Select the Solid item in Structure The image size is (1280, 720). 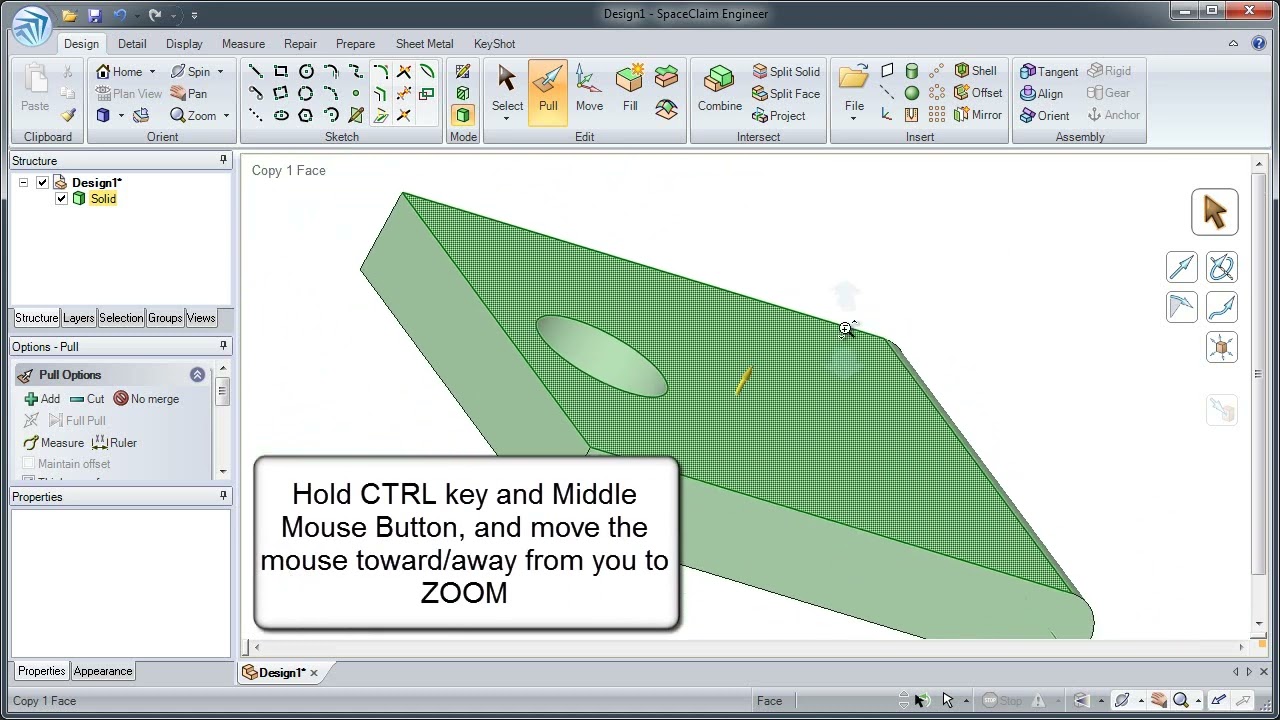click(103, 199)
